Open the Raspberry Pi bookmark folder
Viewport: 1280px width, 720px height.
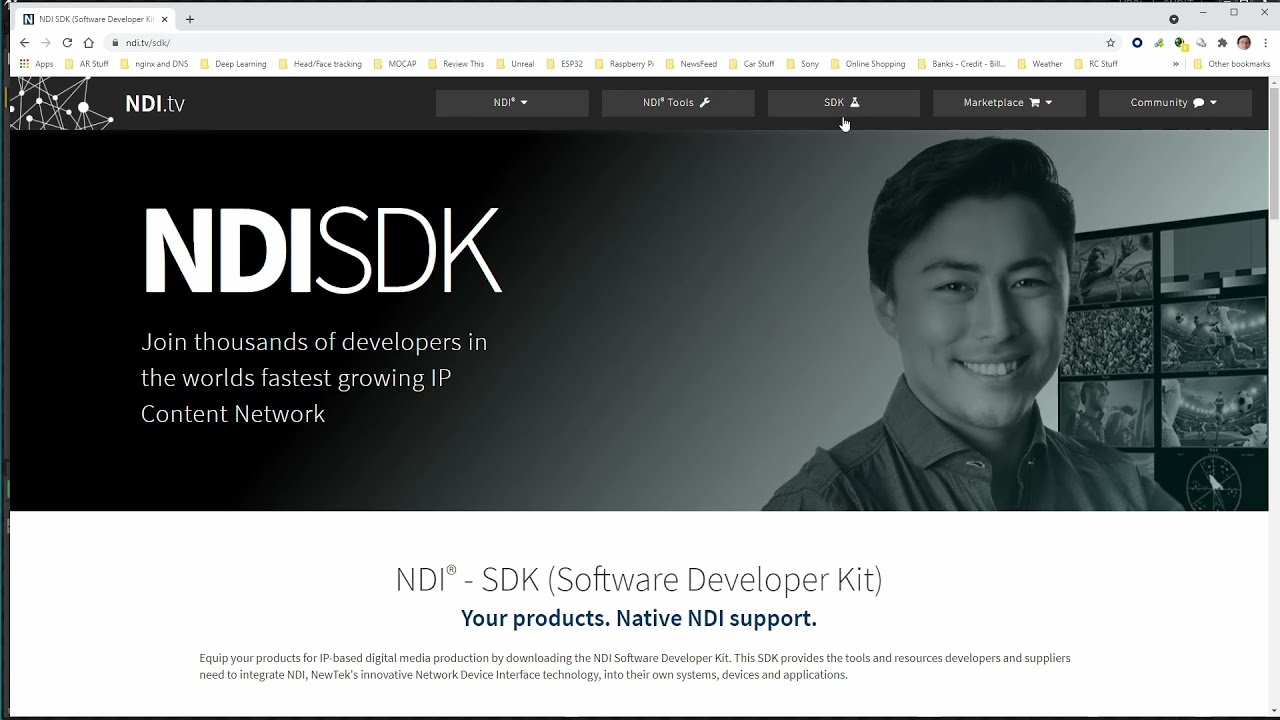(624, 64)
